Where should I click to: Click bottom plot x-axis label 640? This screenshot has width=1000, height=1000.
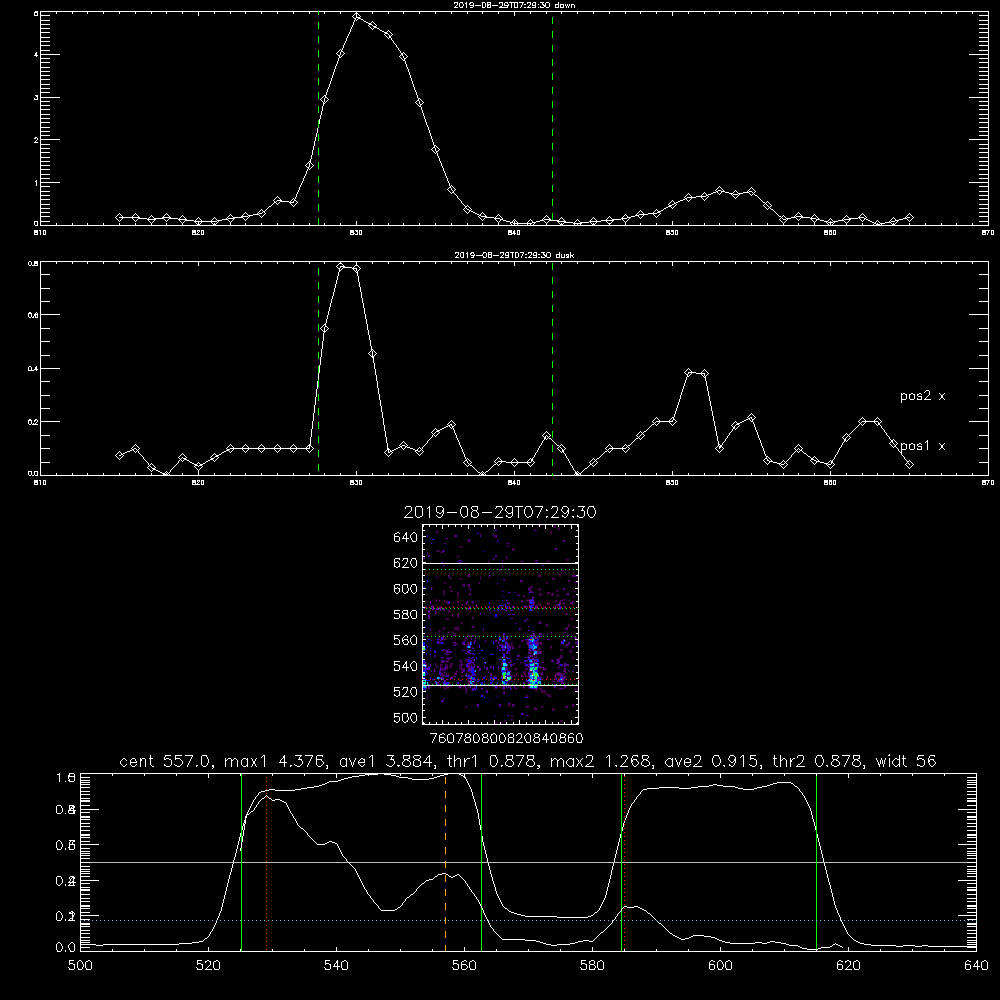[x=976, y=966]
